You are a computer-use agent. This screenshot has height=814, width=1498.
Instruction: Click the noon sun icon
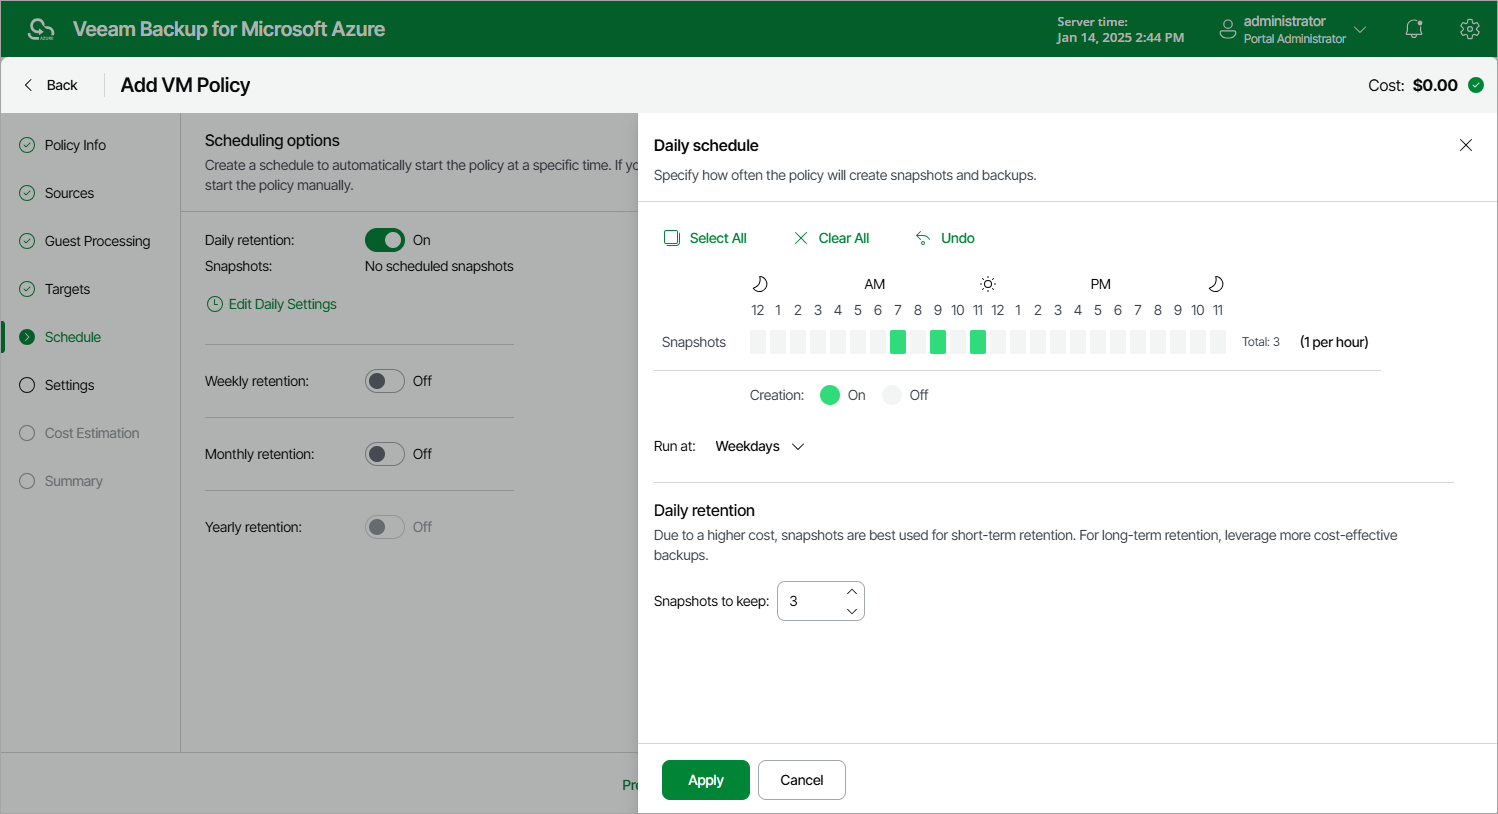(988, 284)
